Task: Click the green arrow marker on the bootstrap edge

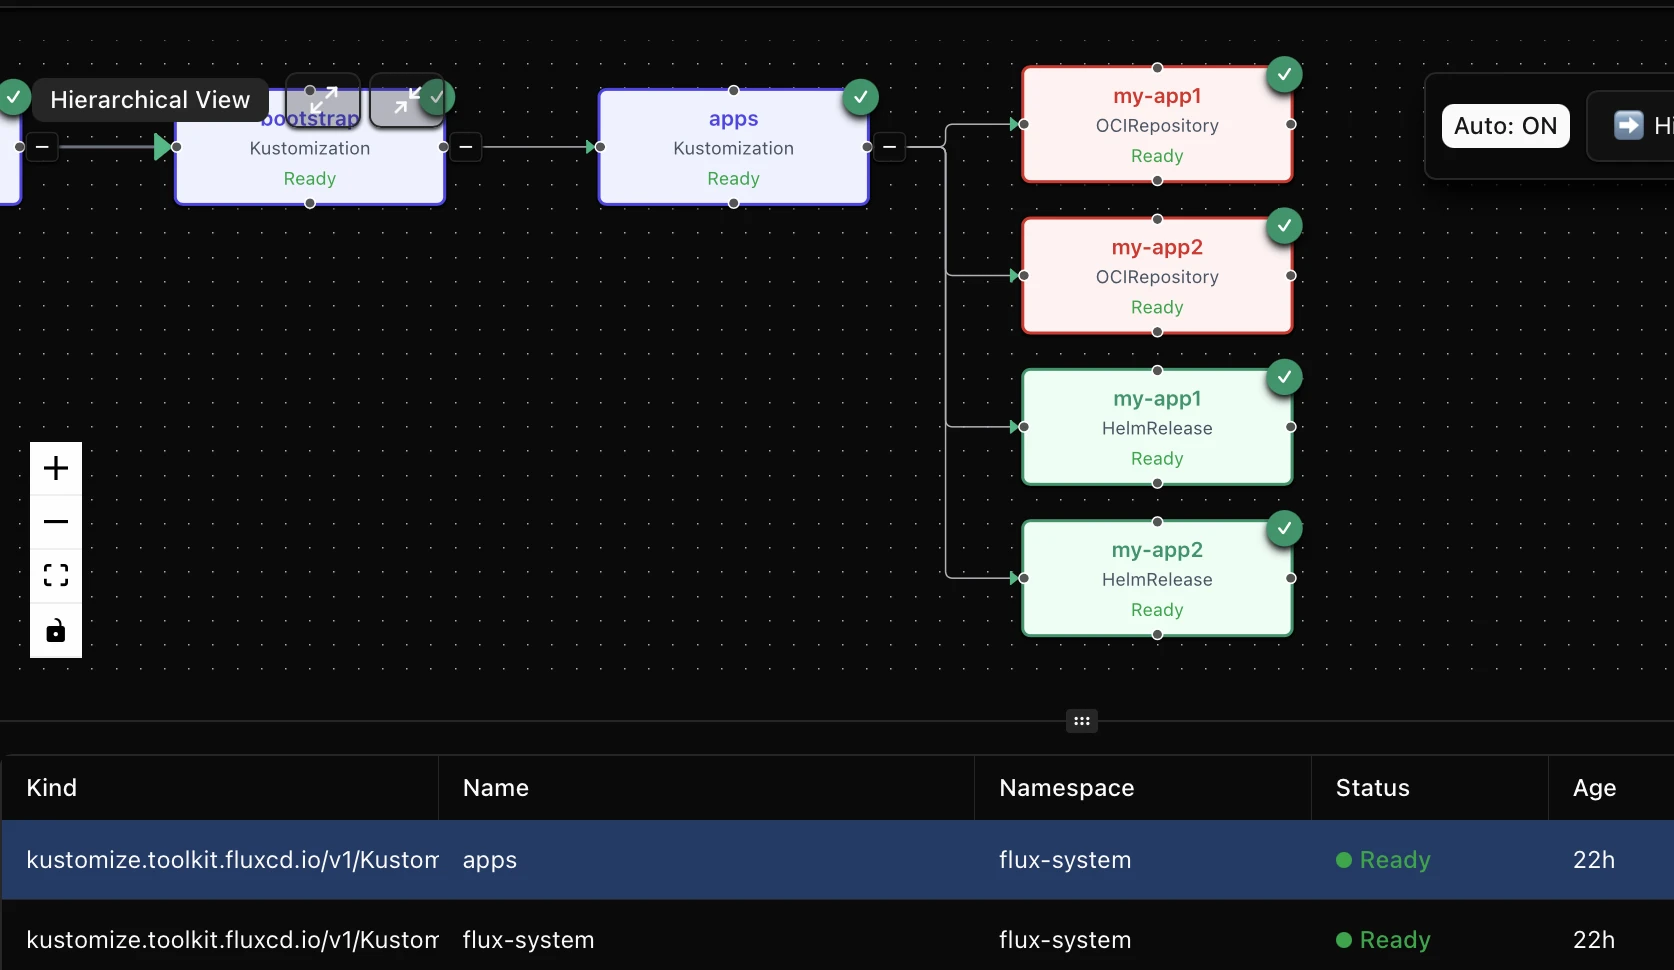Action: 165,146
